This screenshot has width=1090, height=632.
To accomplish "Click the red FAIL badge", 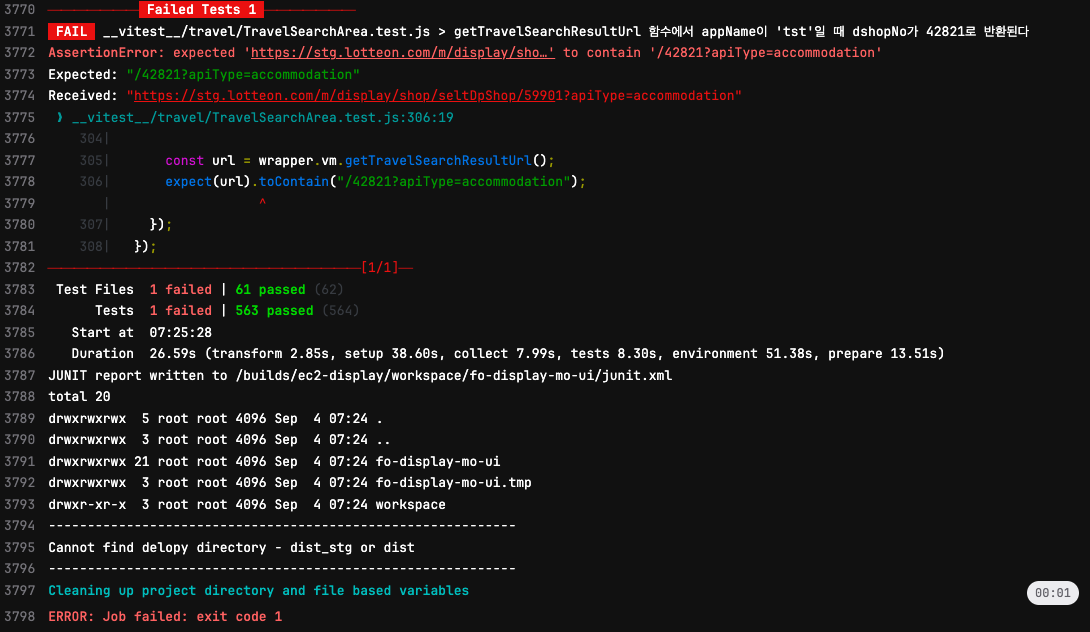I will click(x=71, y=31).
